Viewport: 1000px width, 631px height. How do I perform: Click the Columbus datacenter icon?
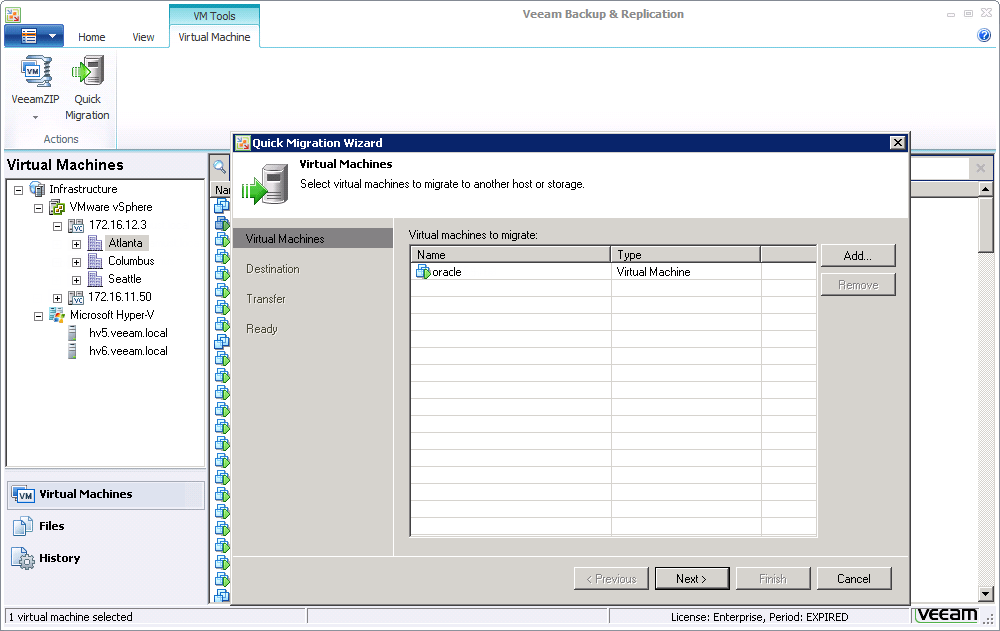tap(95, 261)
